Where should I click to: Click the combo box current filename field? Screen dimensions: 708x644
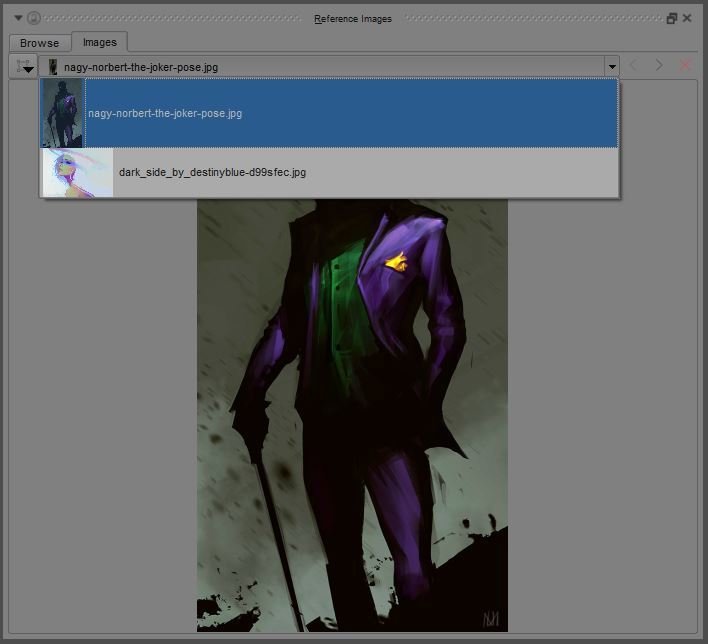[x=321, y=67]
